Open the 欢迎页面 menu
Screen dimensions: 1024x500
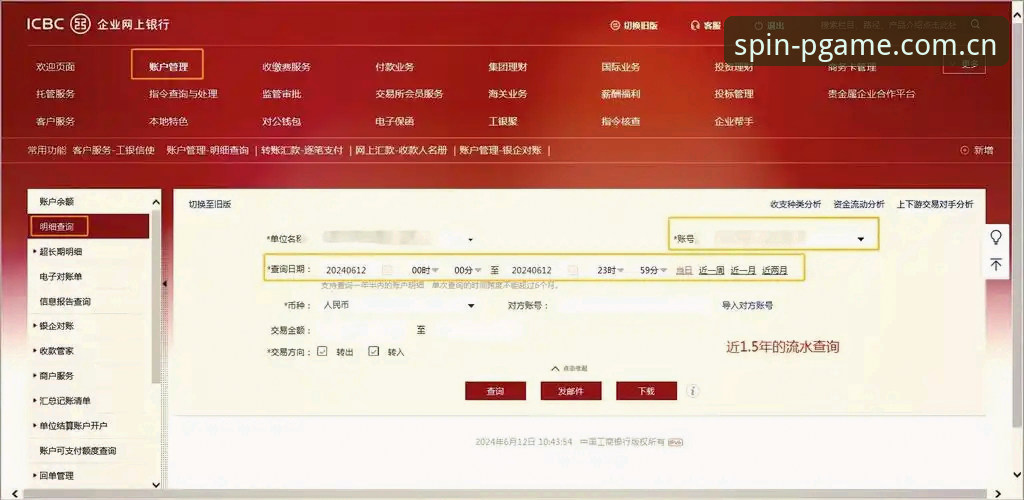point(56,67)
